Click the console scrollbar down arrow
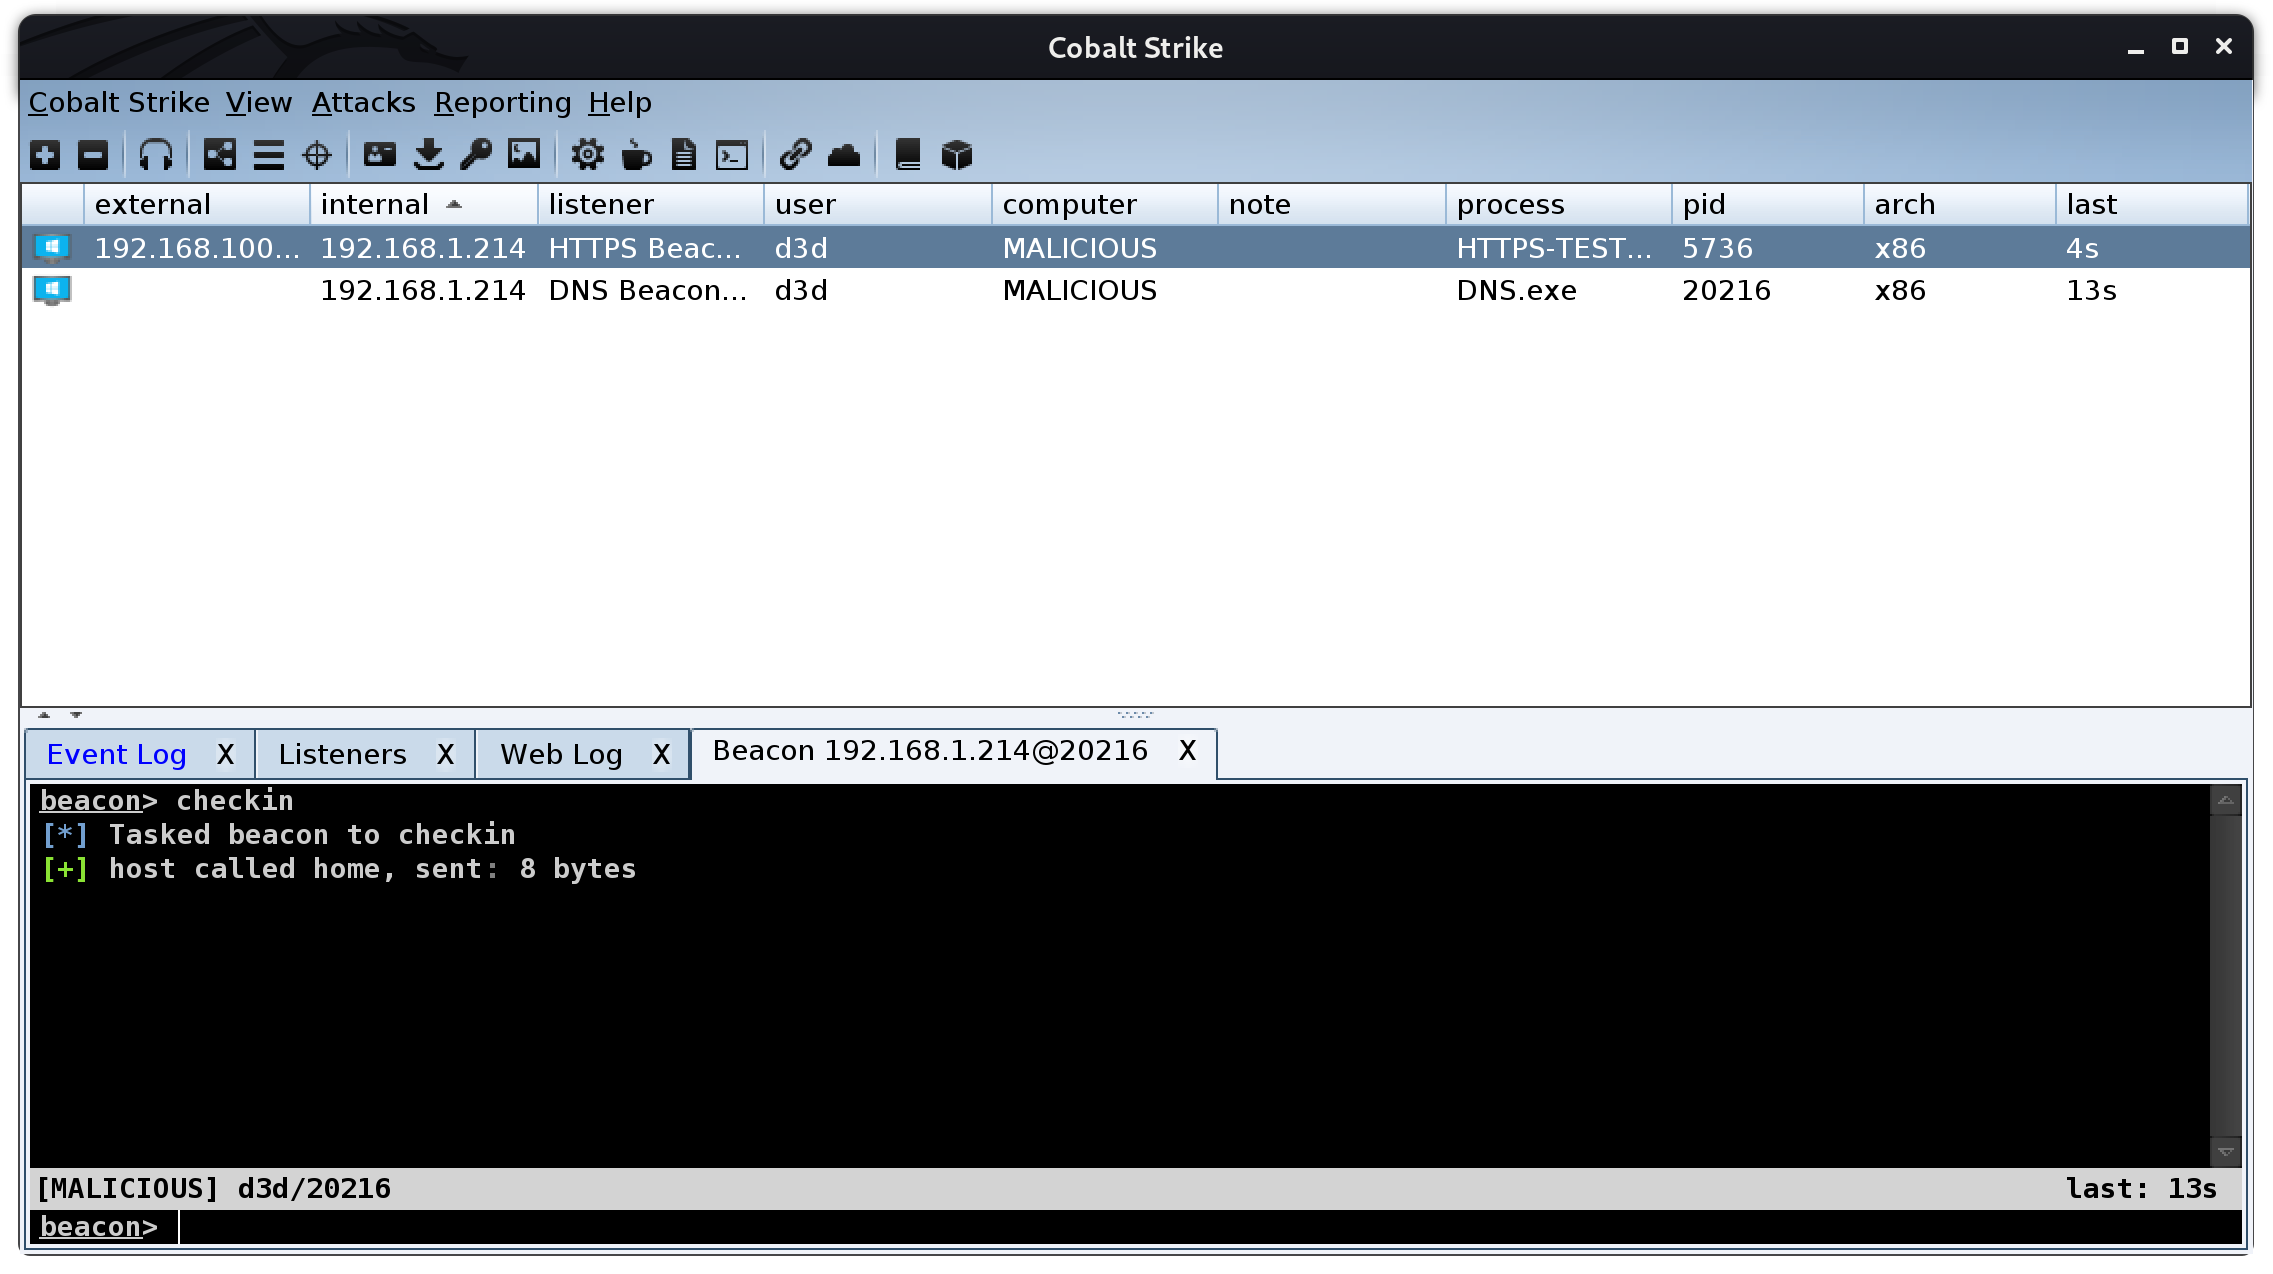This screenshot has height=1274, width=2273. coord(2226,1152)
